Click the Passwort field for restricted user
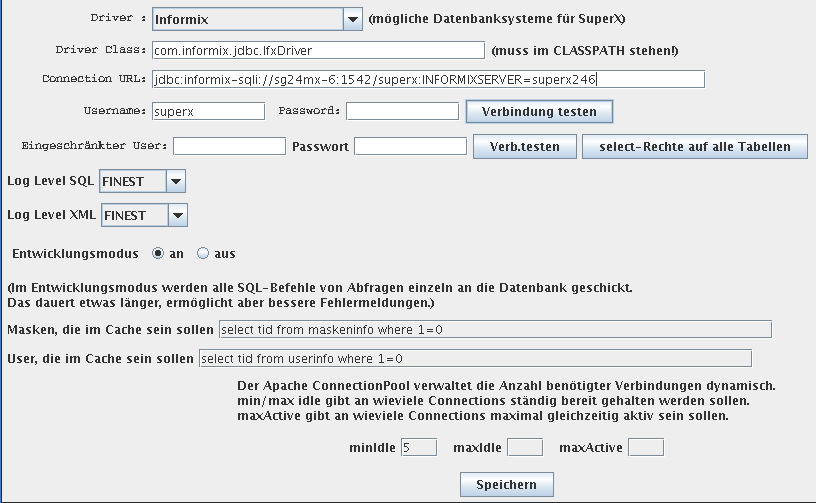Image resolution: width=816 pixels, height=503 pixels. point(411,146)
